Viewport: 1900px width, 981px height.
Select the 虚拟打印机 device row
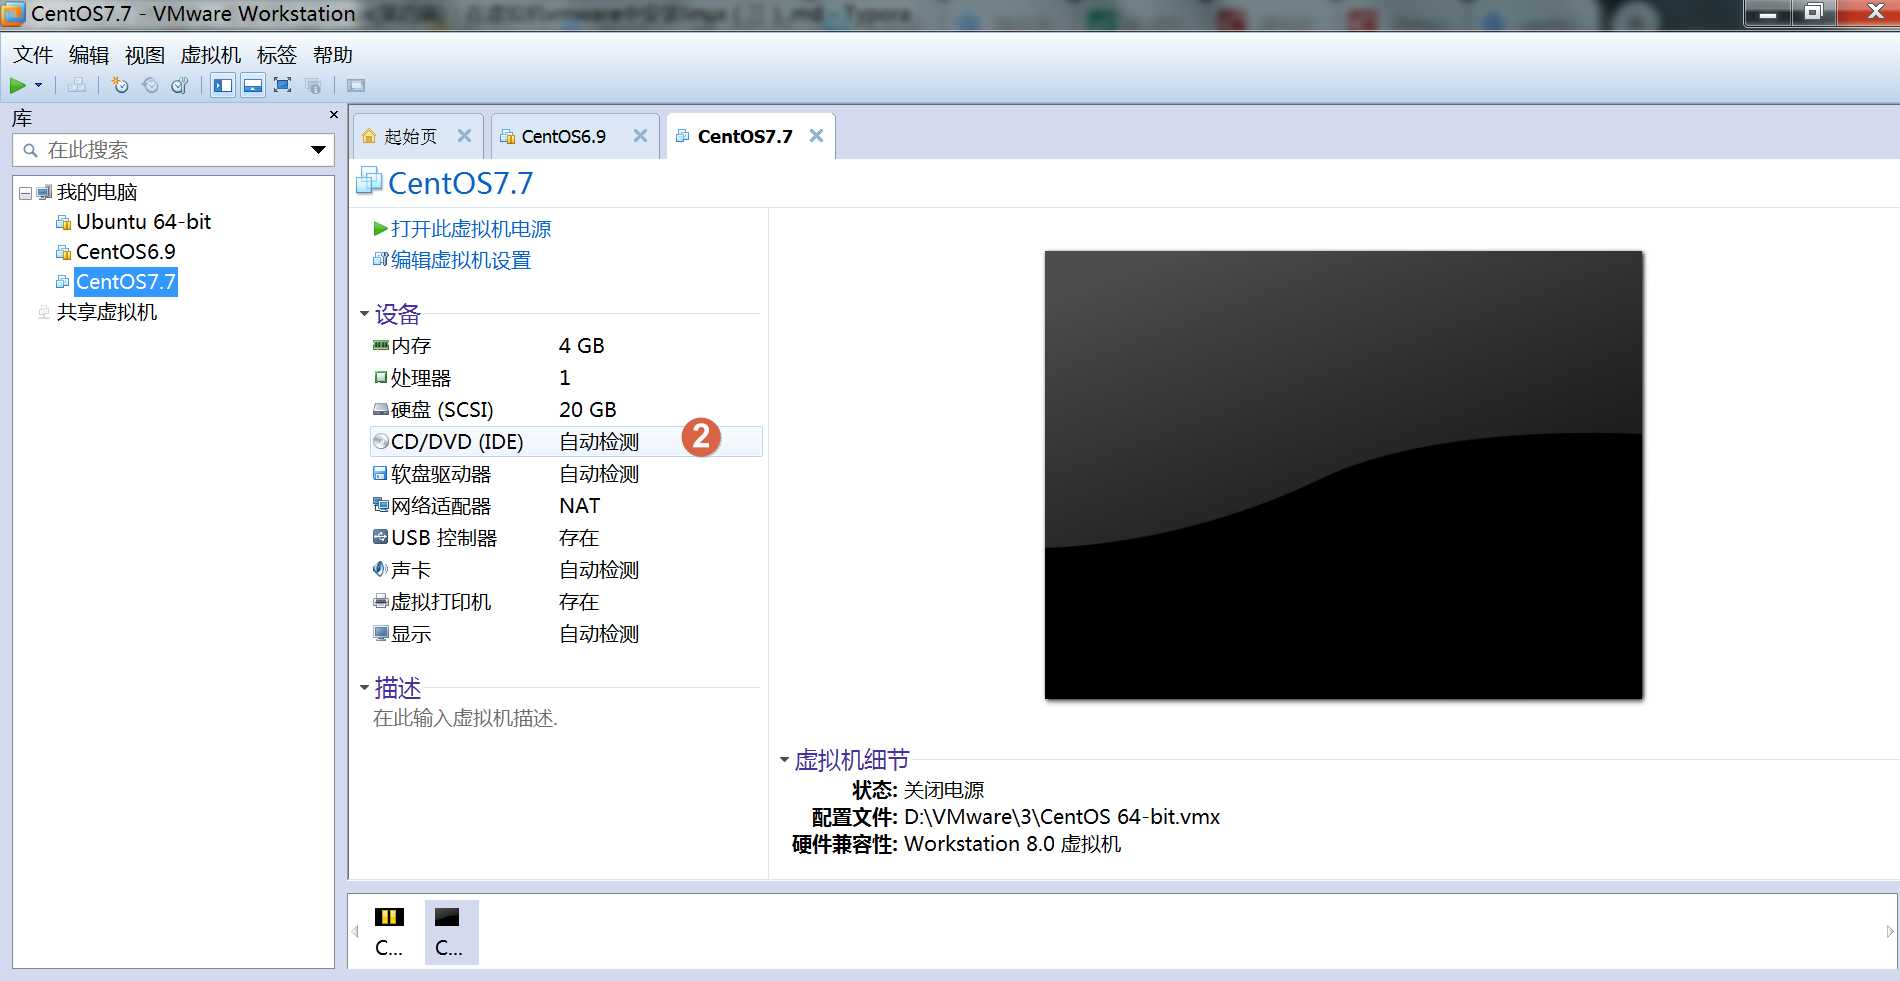tap(565, 602)
